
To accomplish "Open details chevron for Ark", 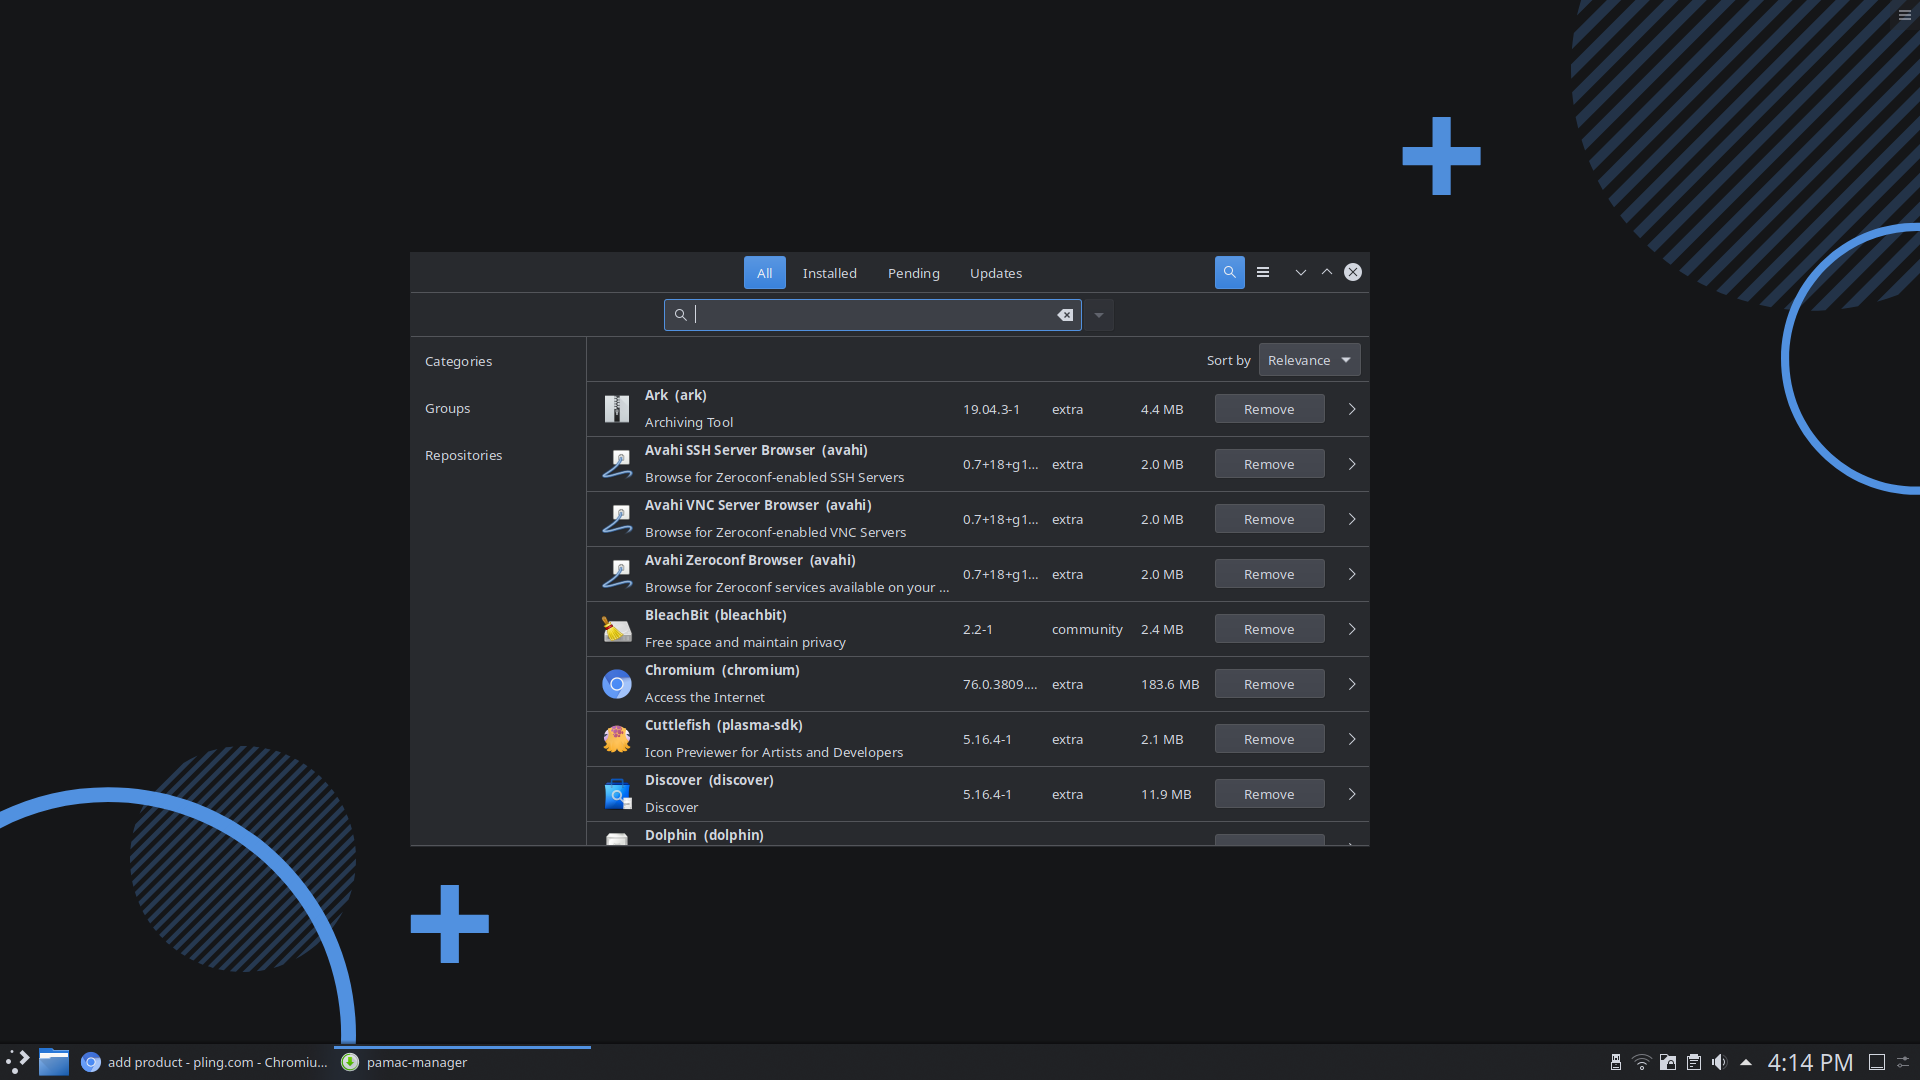I will click(1351, 409).
